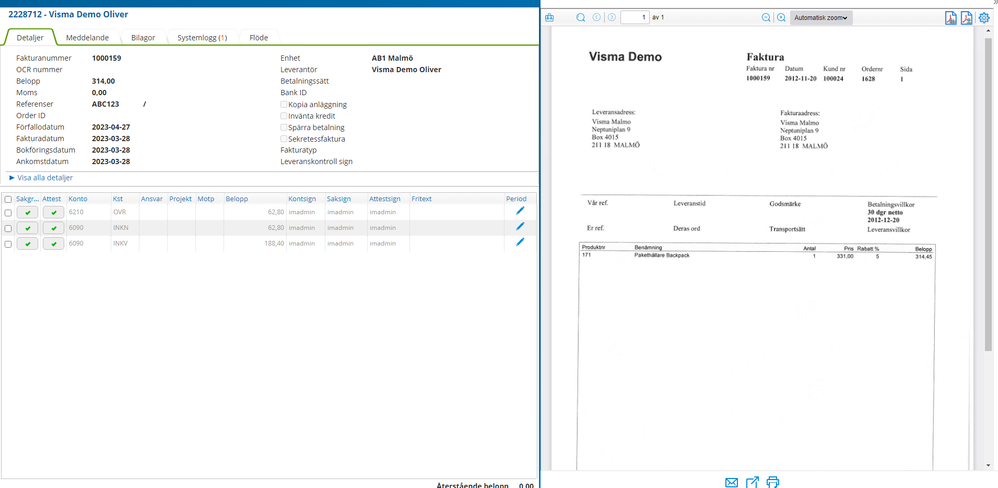Click the Belopp value 314,00
Screen dimensions: 998x488
[x=103, y=81]
